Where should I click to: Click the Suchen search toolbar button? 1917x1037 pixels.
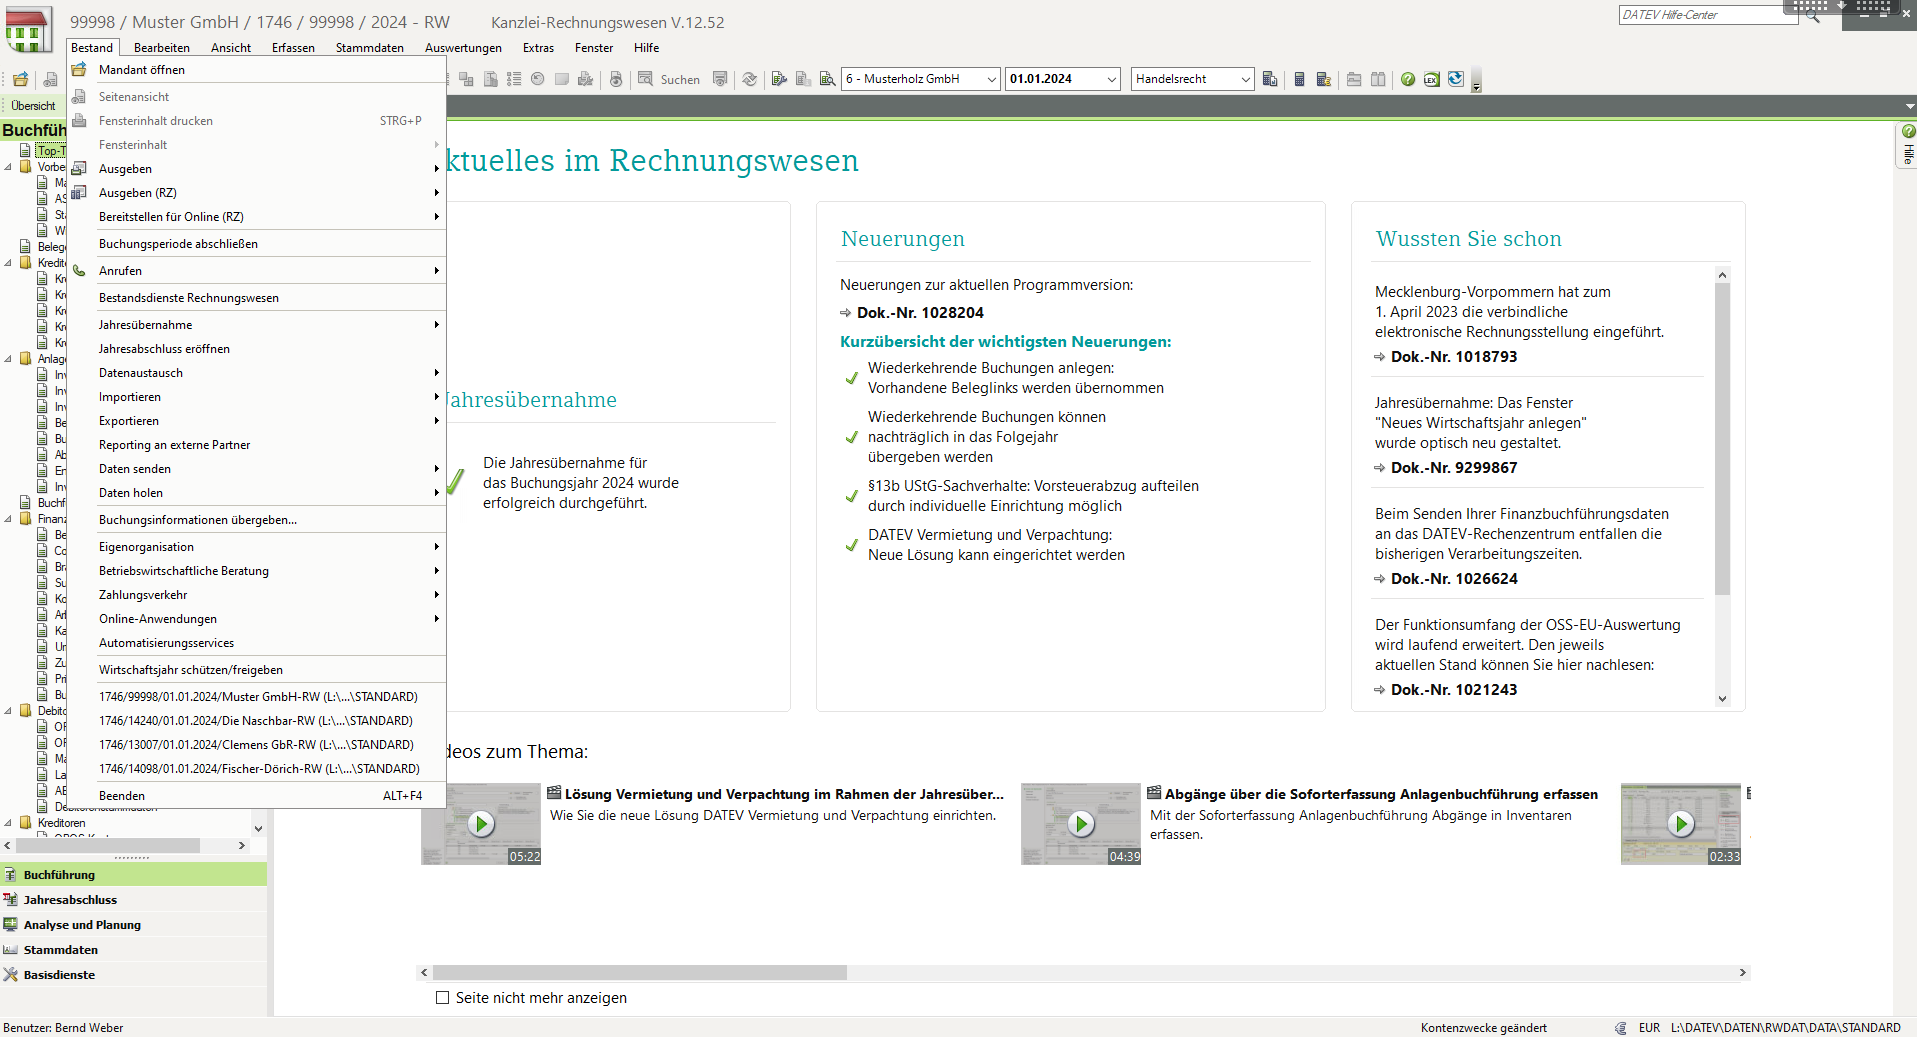669,79
